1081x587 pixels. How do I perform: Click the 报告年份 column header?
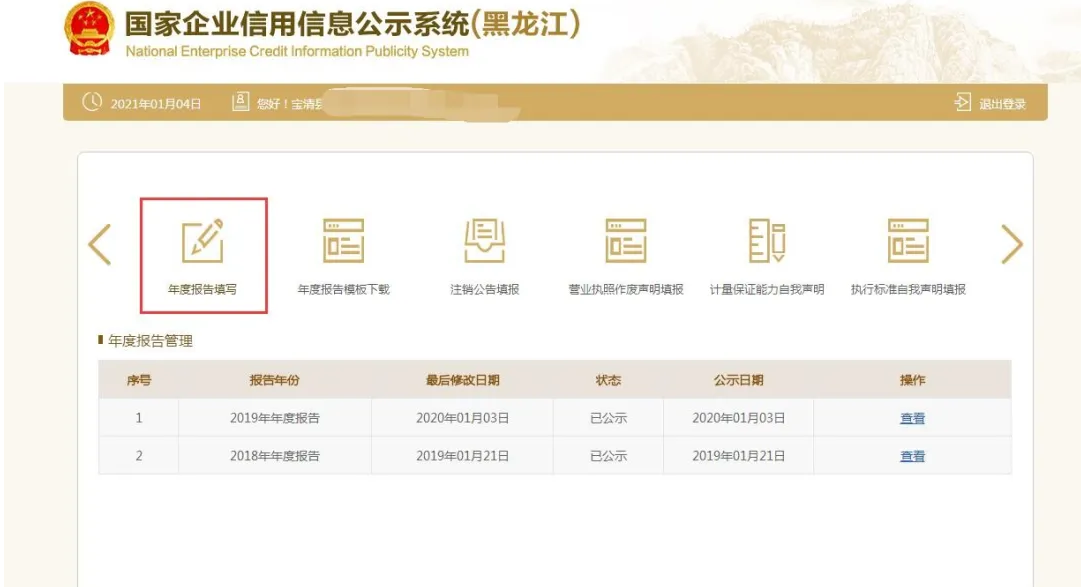[x=275, y=380]
